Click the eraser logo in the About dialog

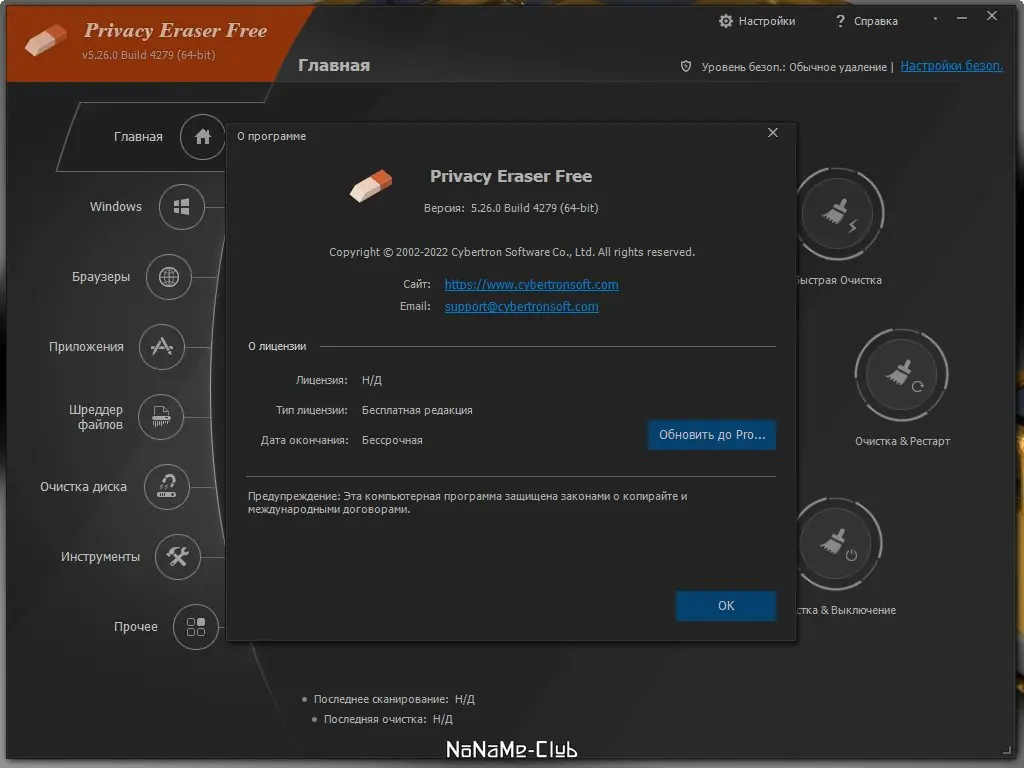click(x=371, y=185)
